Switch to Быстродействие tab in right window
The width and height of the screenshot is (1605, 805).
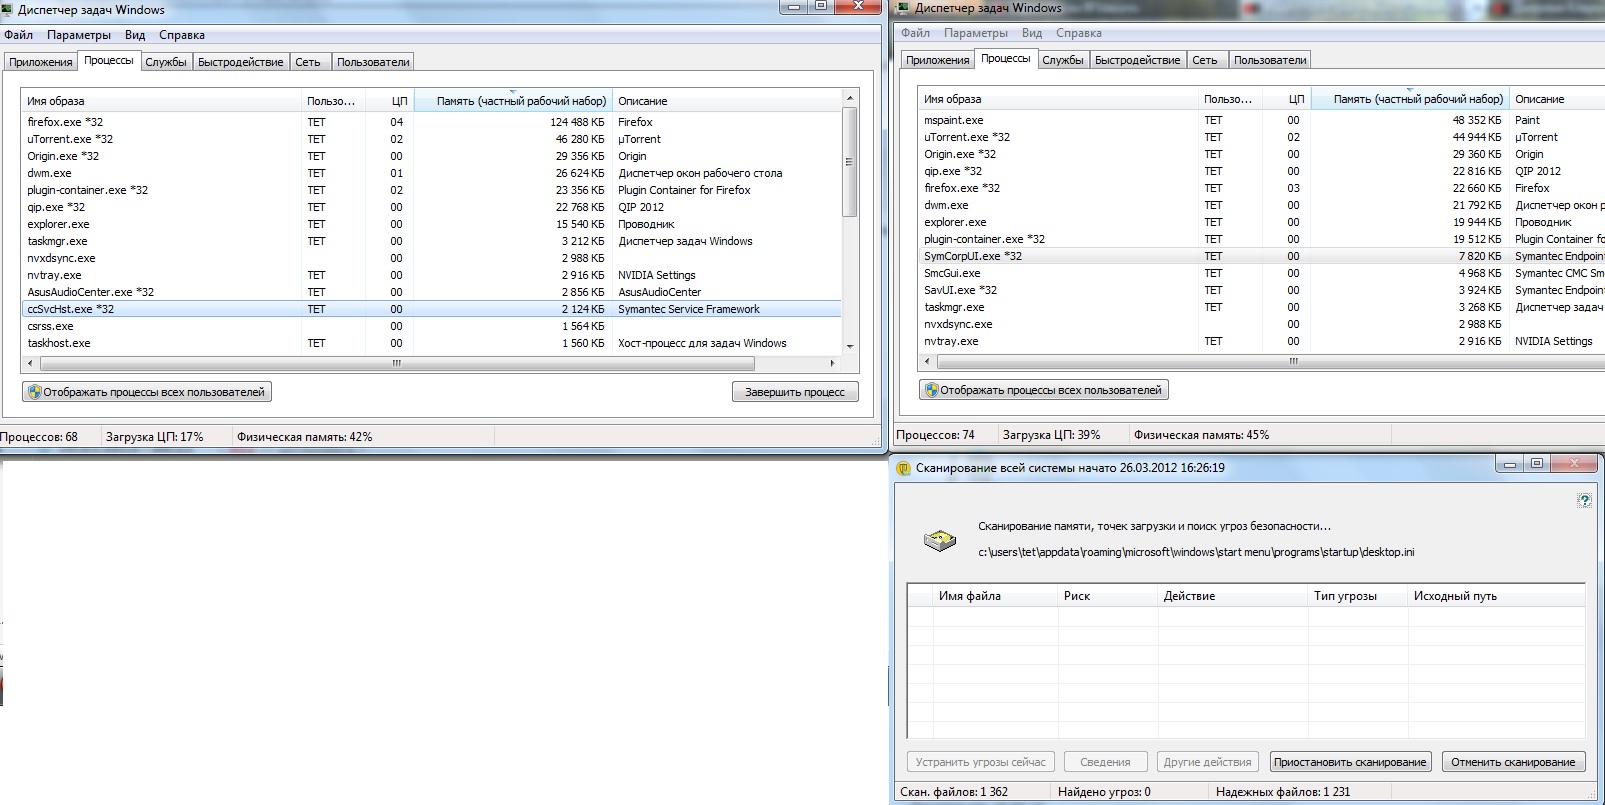1138,60
